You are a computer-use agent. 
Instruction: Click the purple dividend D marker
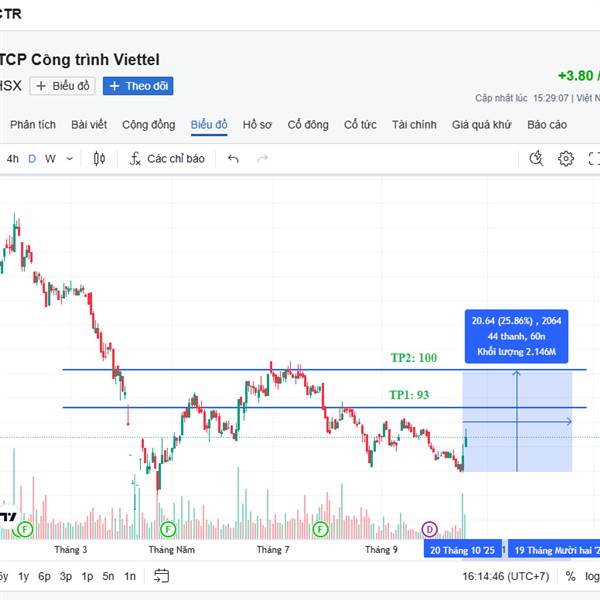[430, 527]
